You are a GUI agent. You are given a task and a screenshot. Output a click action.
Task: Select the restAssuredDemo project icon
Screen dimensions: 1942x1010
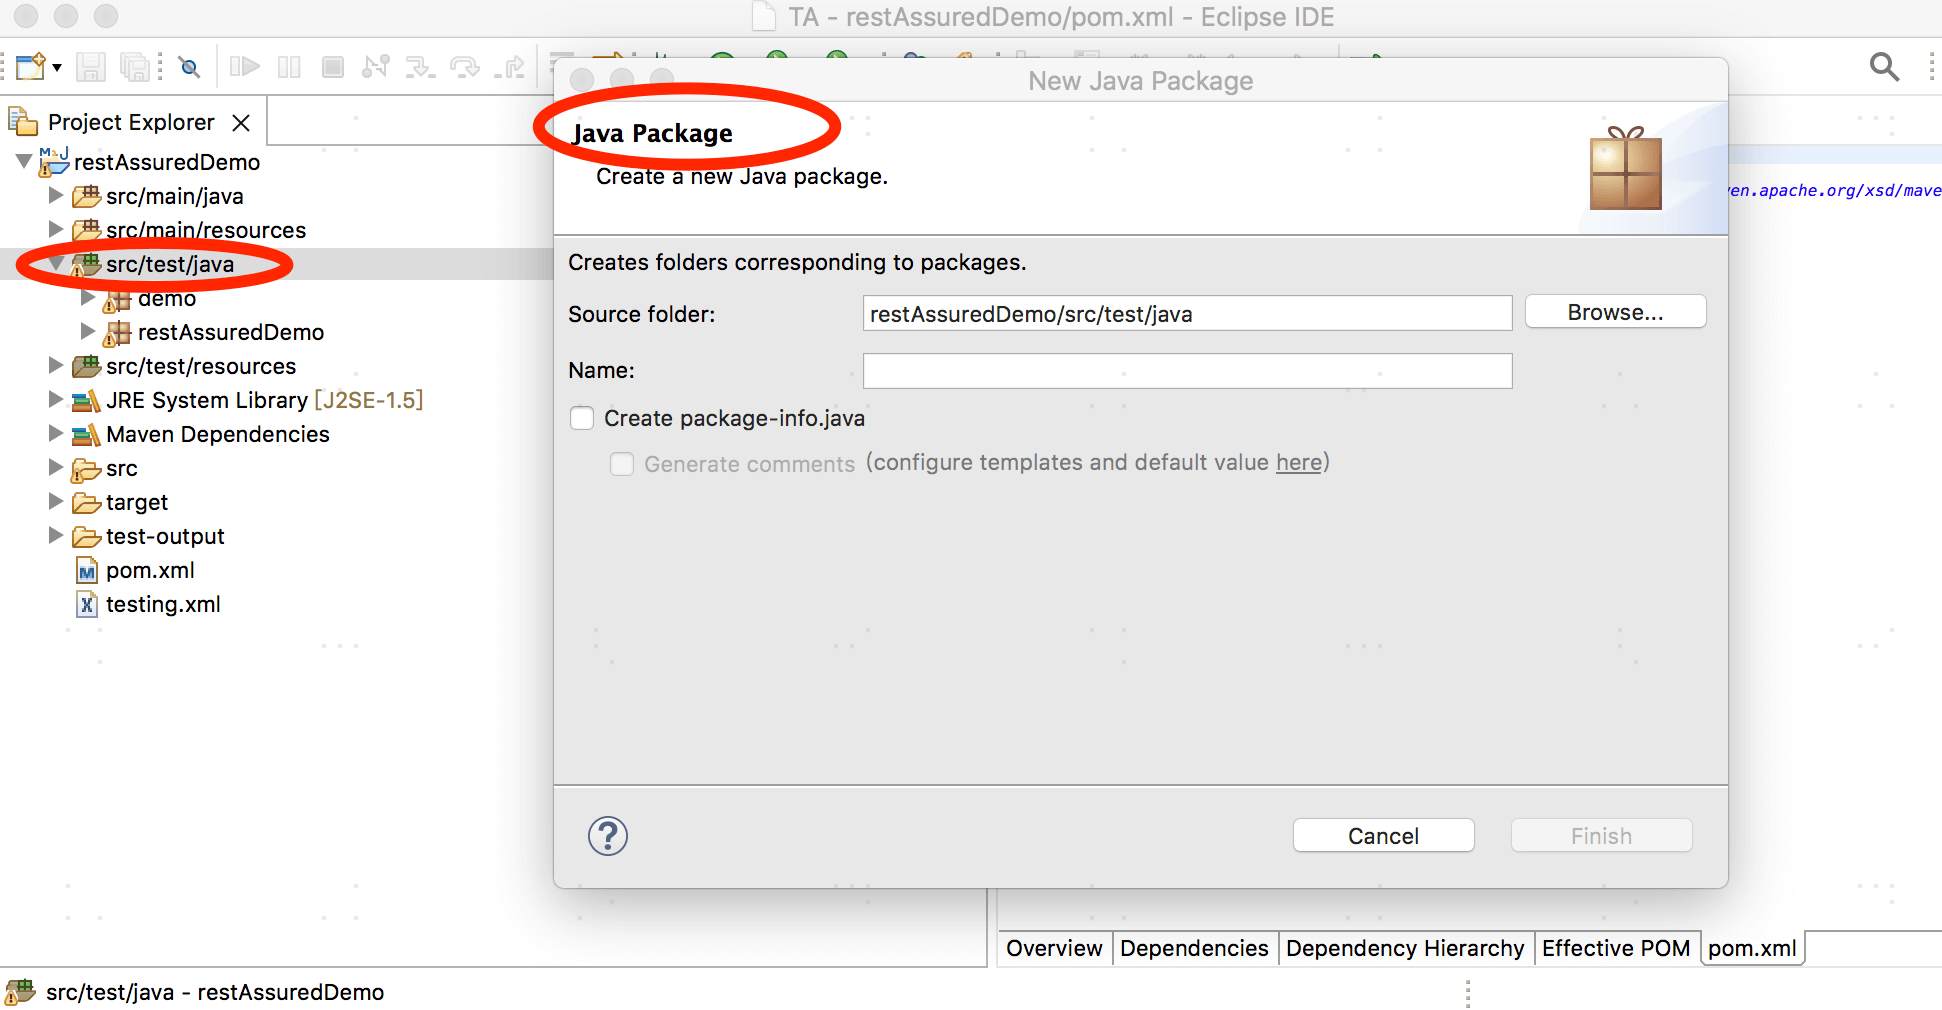tap(54, 161)
